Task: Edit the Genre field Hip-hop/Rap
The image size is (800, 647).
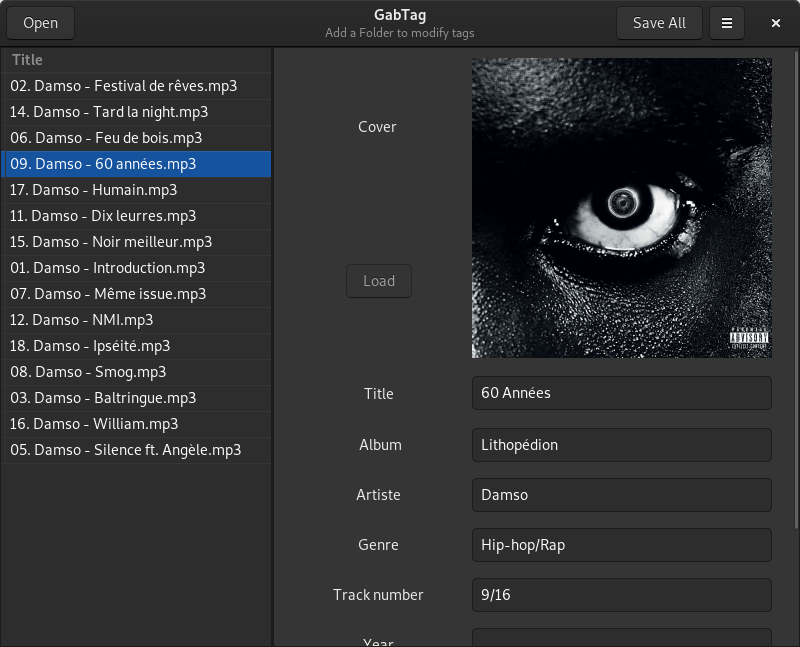Action: pos(621,545)
